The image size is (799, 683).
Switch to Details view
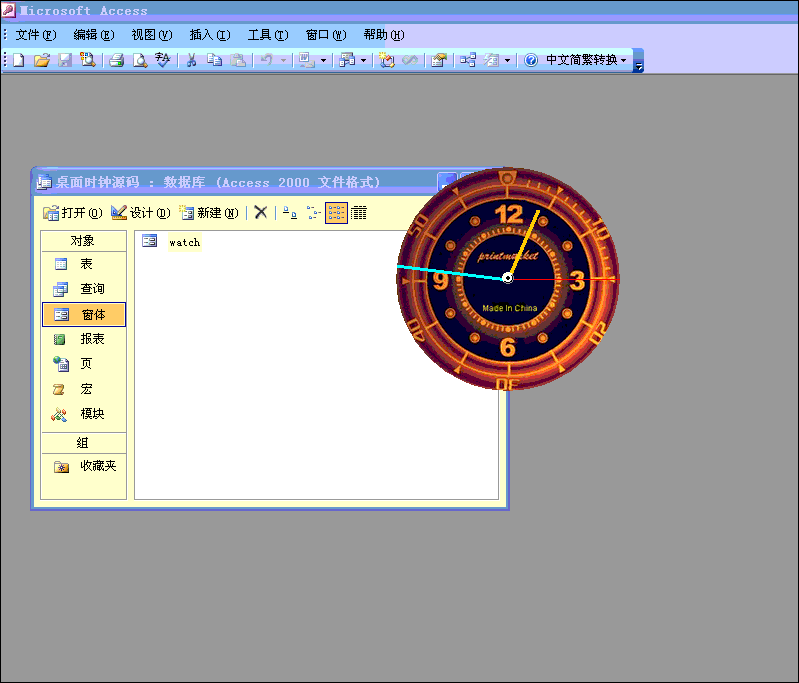click(x=359, y=213)
